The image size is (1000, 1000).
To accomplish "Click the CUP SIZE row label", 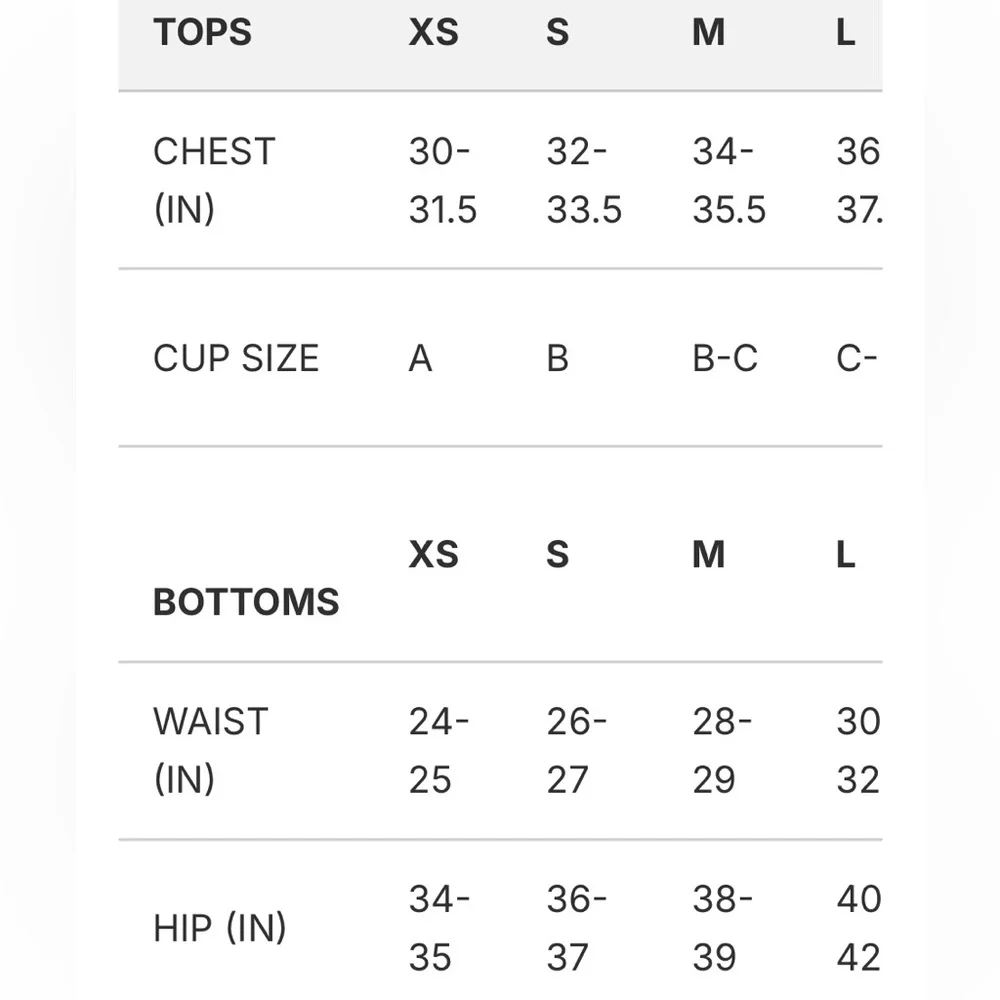I will click(236, 358).
